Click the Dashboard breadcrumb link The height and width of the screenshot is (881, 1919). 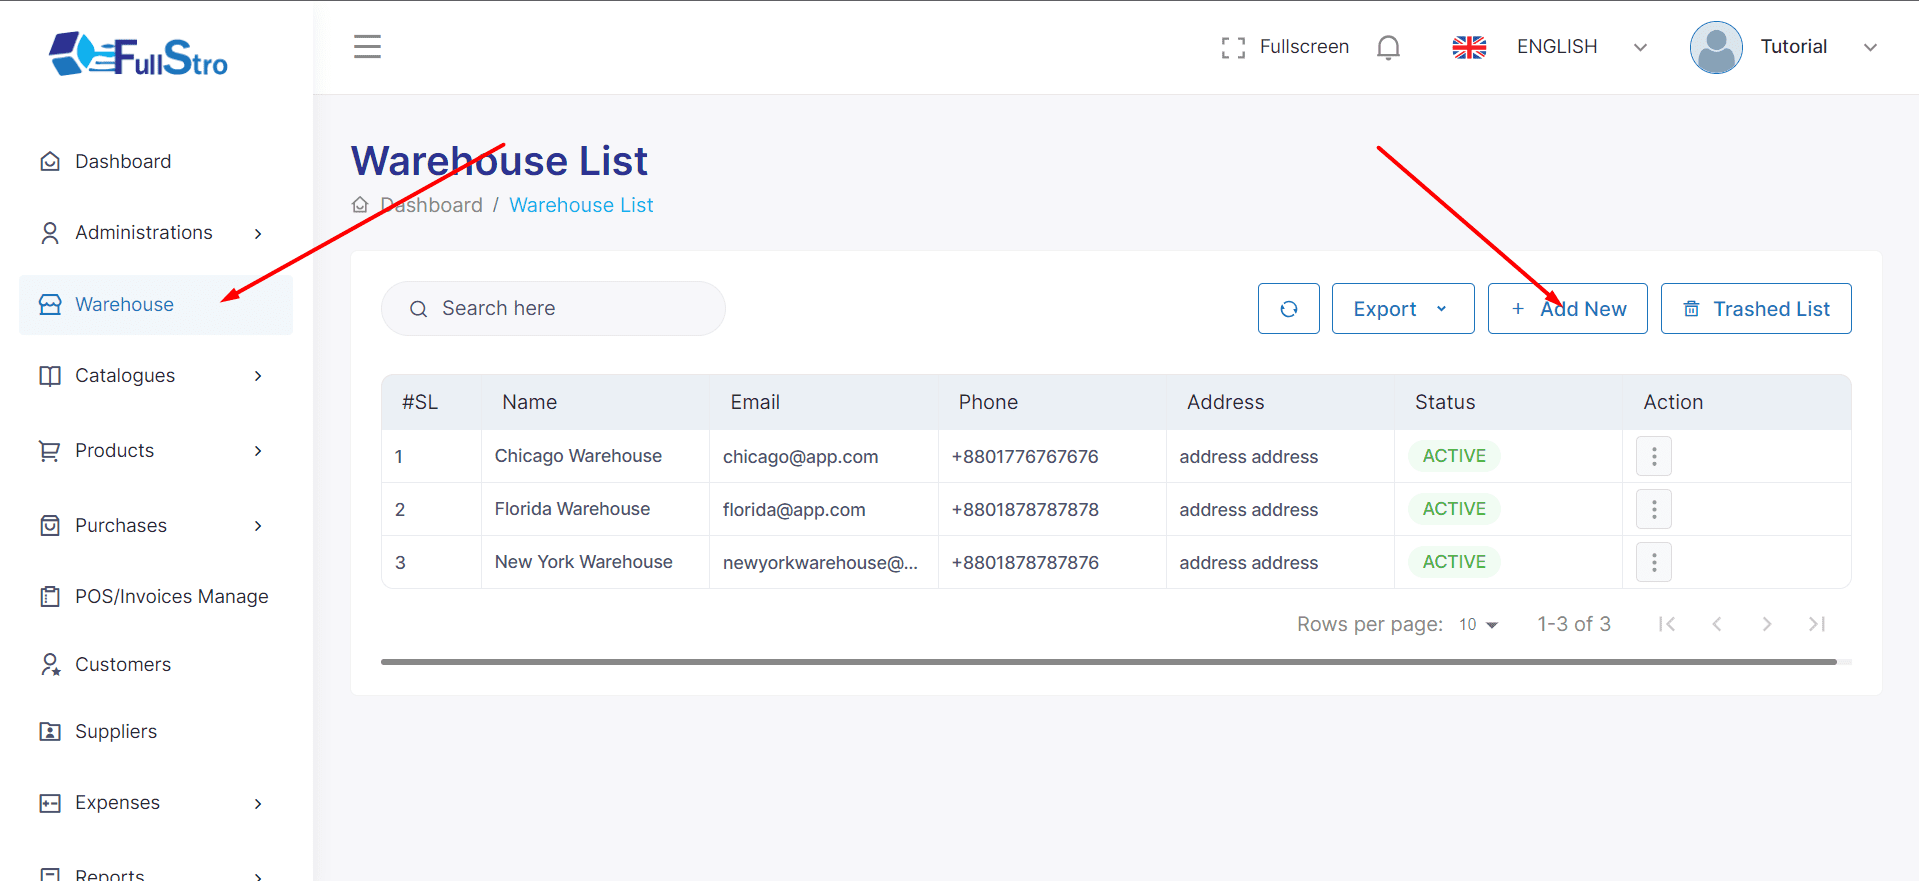(431, 205)
